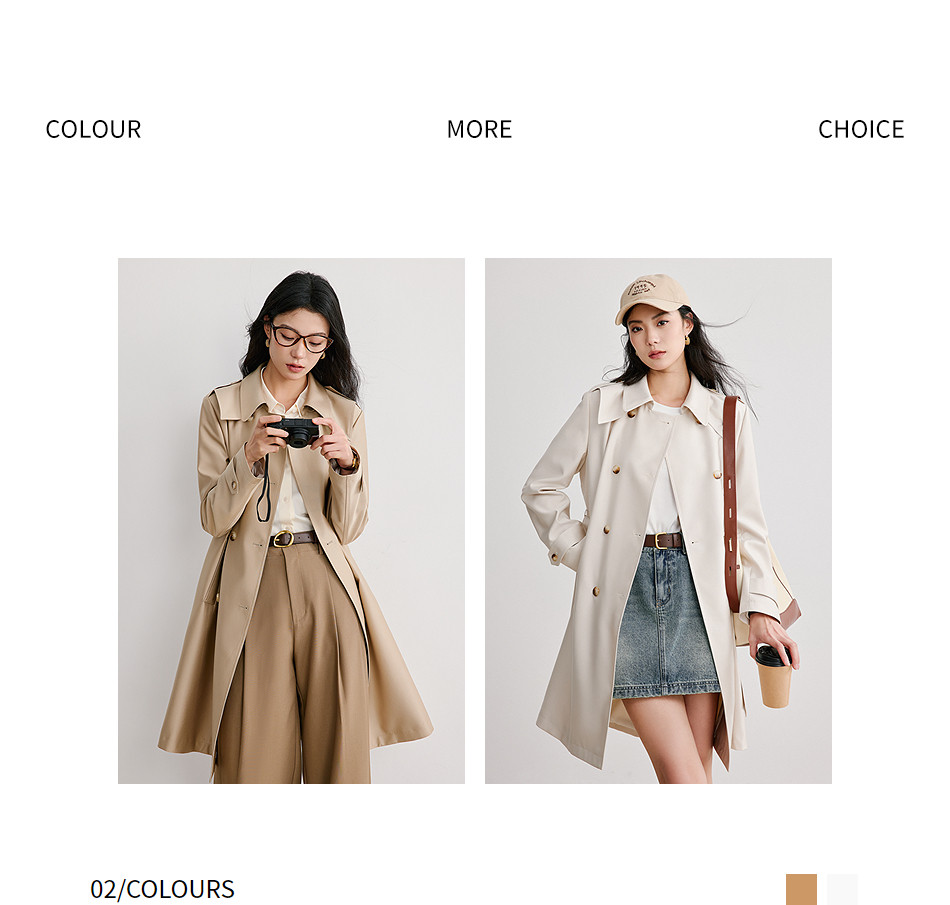Viewport: 950px width, 905px height.
Task: Click the MORE heading text
Action: tap(479, 129)
